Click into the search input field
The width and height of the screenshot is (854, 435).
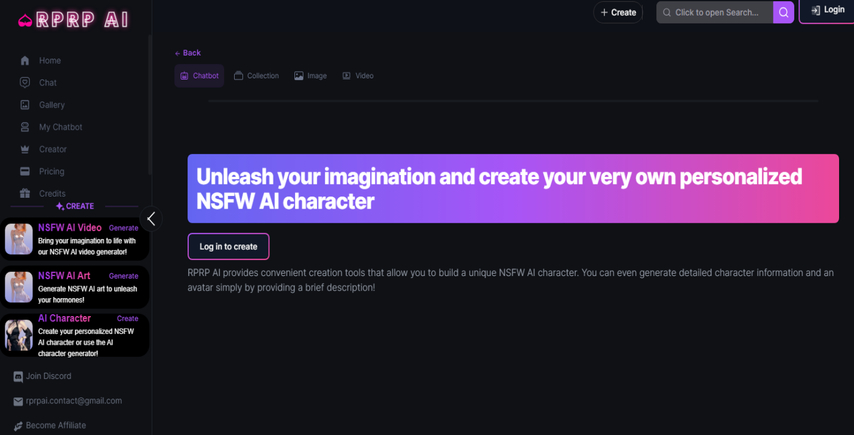(x=715, y=12)
